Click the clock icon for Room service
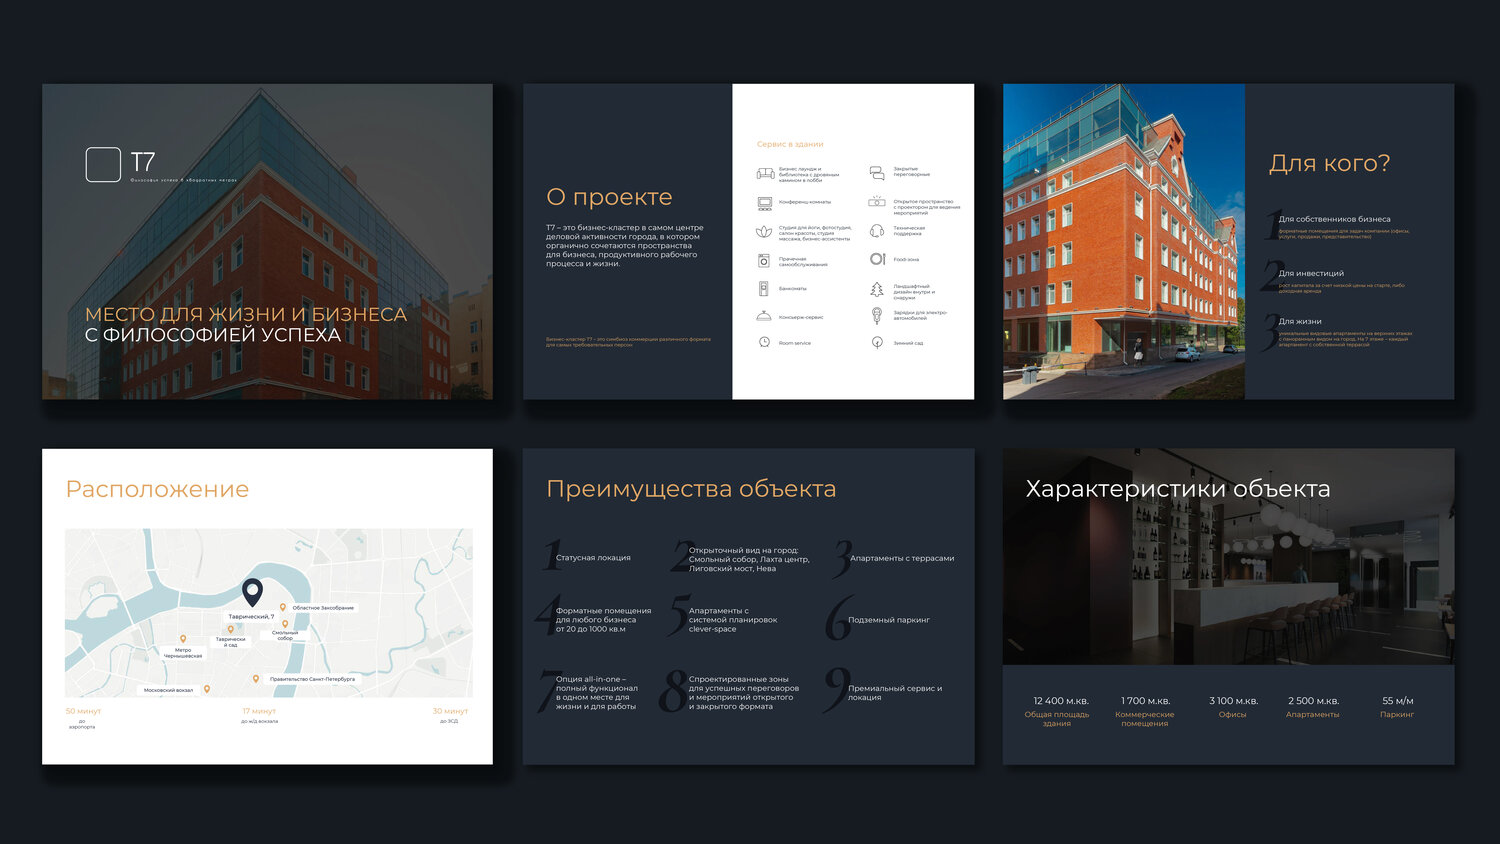1500x844 pixels. coord(764,343)
